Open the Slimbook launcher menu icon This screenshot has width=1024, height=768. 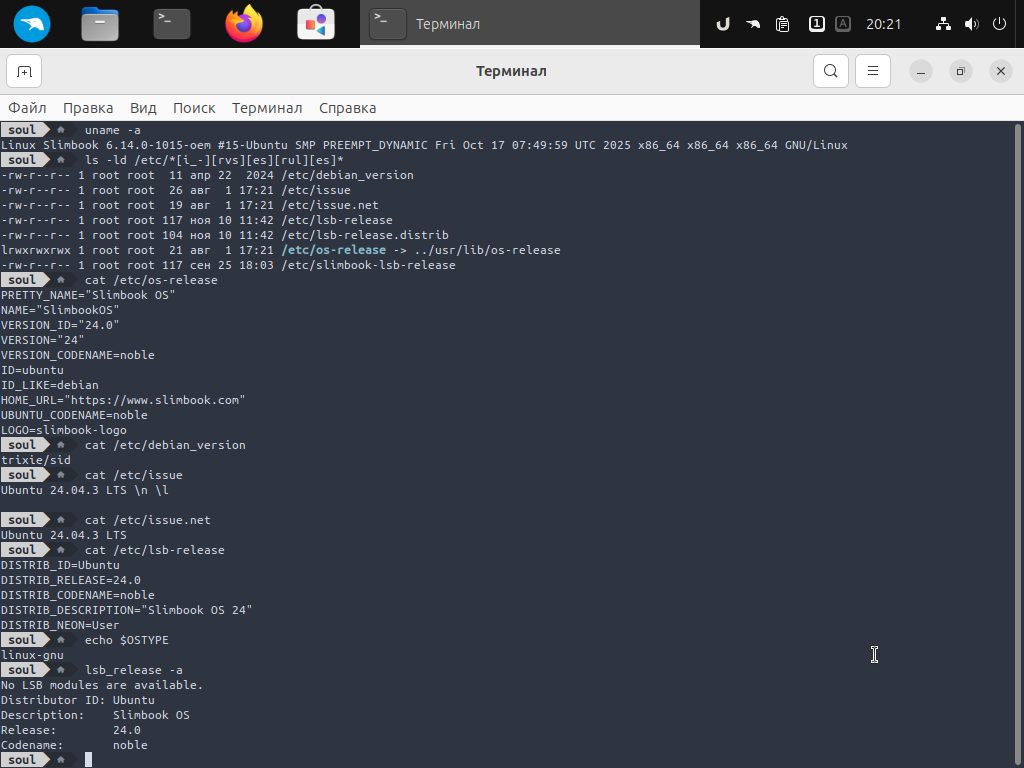(32, 24)
